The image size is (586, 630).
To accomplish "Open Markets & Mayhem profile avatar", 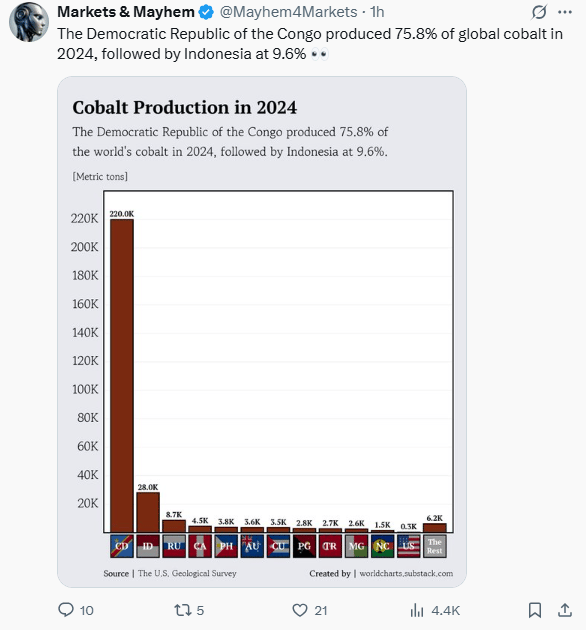I will tap(29, 22).
